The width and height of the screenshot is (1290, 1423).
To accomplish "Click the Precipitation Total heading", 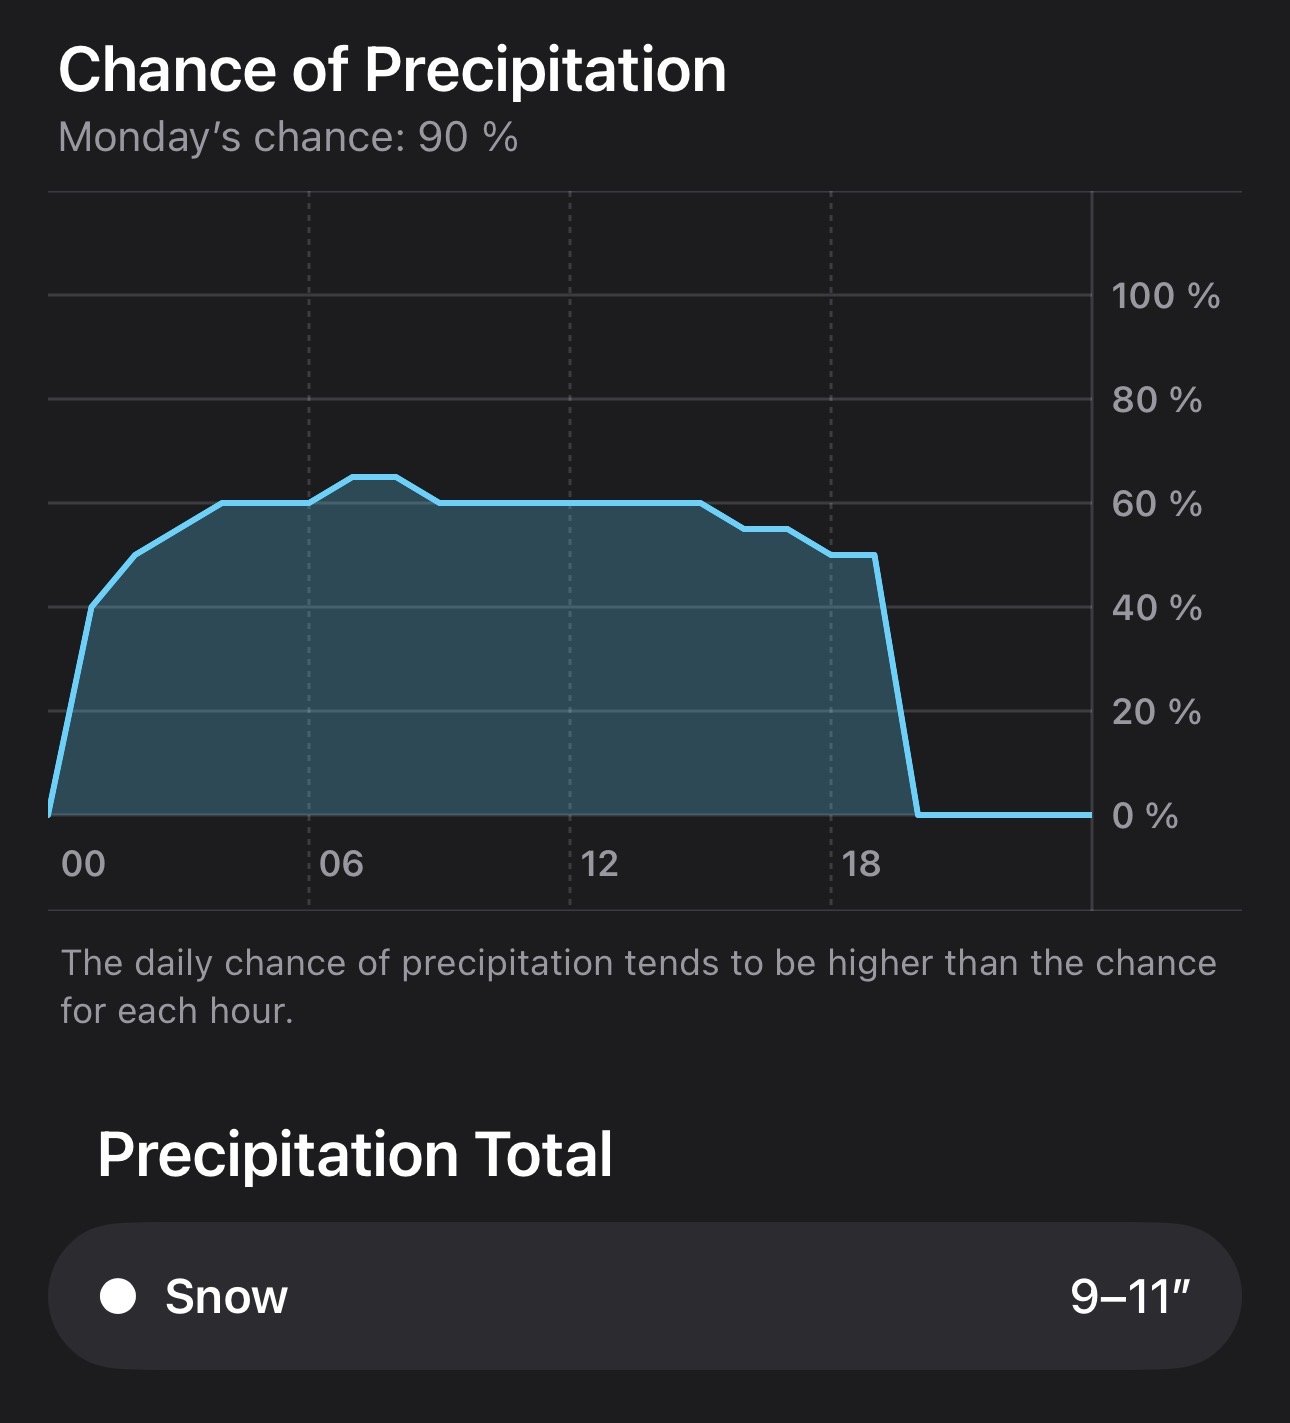I will 355,1155.
